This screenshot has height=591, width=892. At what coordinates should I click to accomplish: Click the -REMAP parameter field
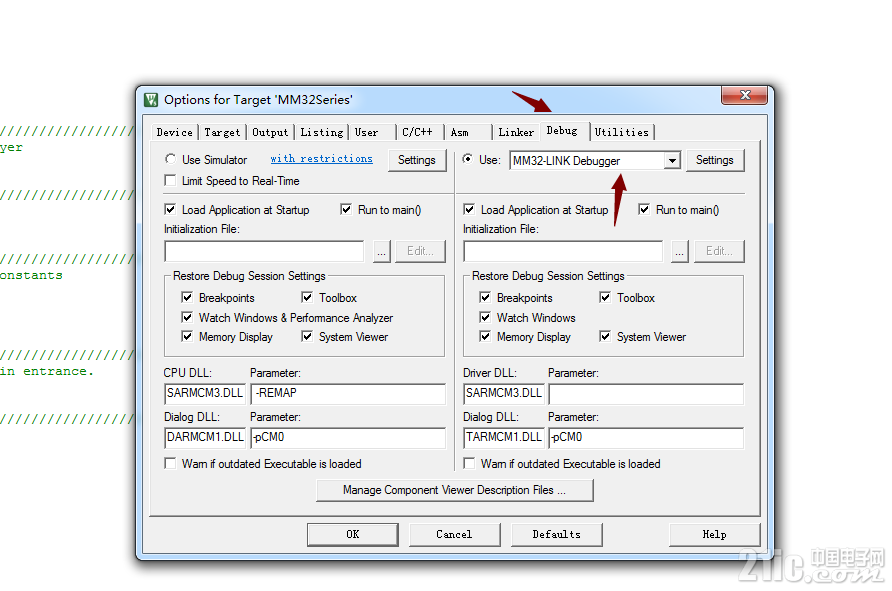(348, 394)
